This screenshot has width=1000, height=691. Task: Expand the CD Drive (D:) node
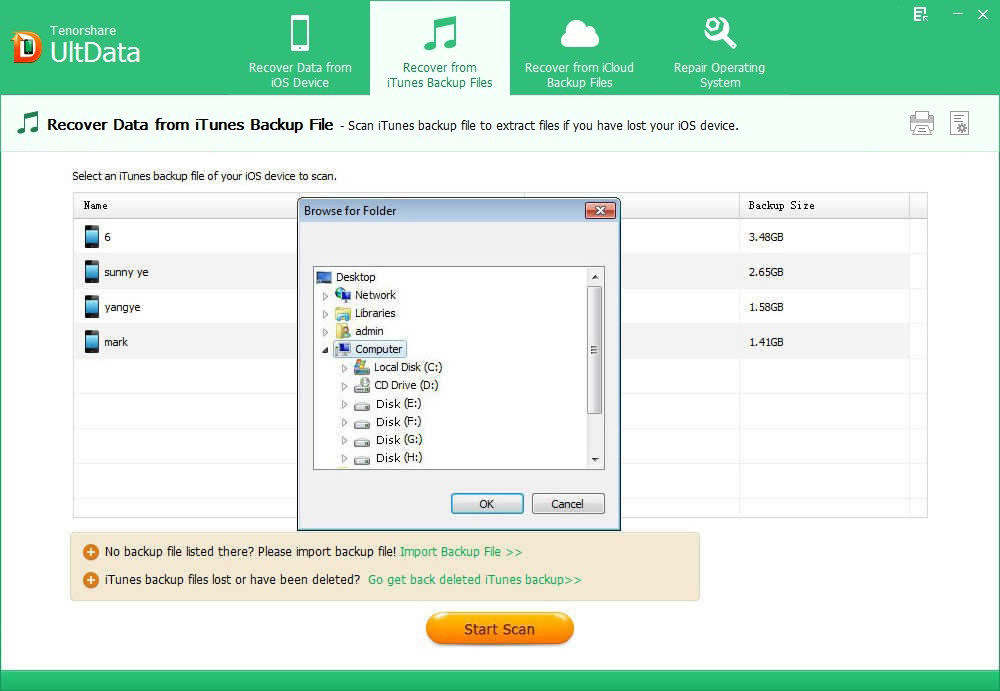[x=344, y=386]
